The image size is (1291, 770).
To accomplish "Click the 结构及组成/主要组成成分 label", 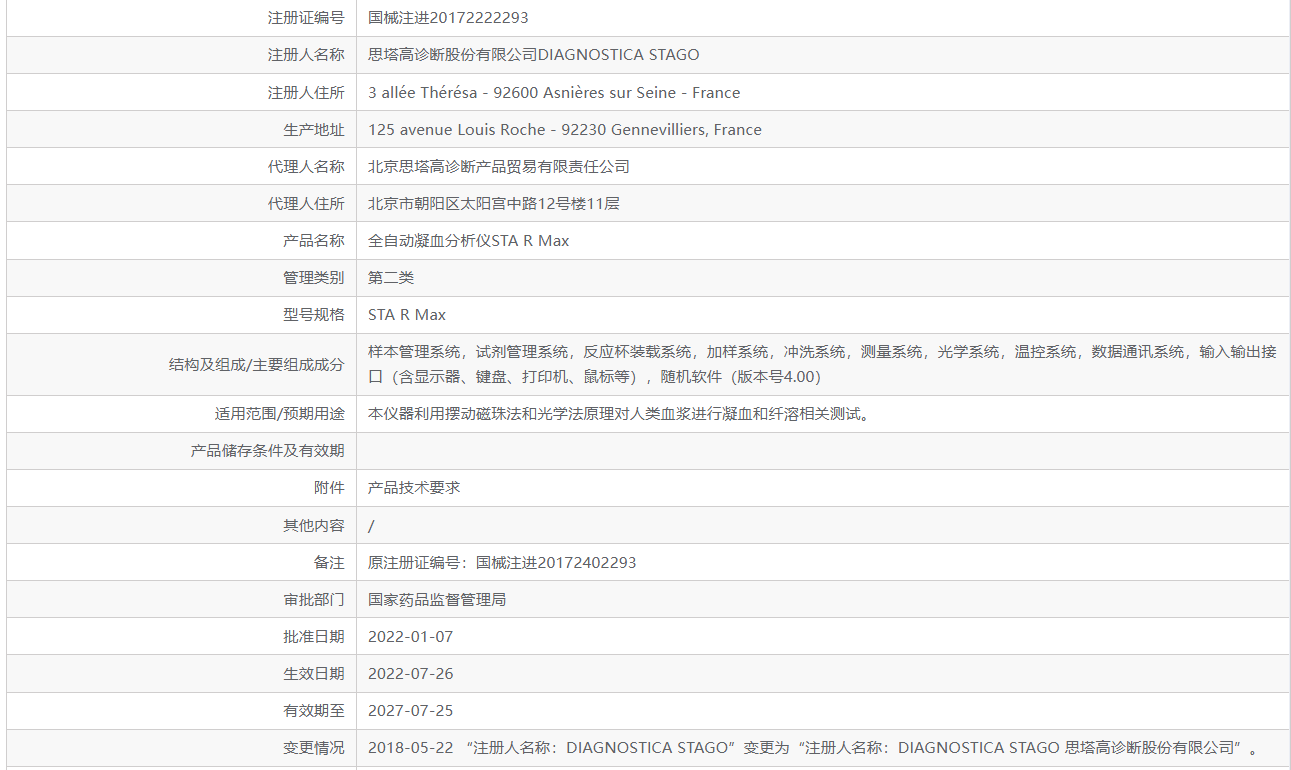I will pyautogui.click(x=257, y=364).
